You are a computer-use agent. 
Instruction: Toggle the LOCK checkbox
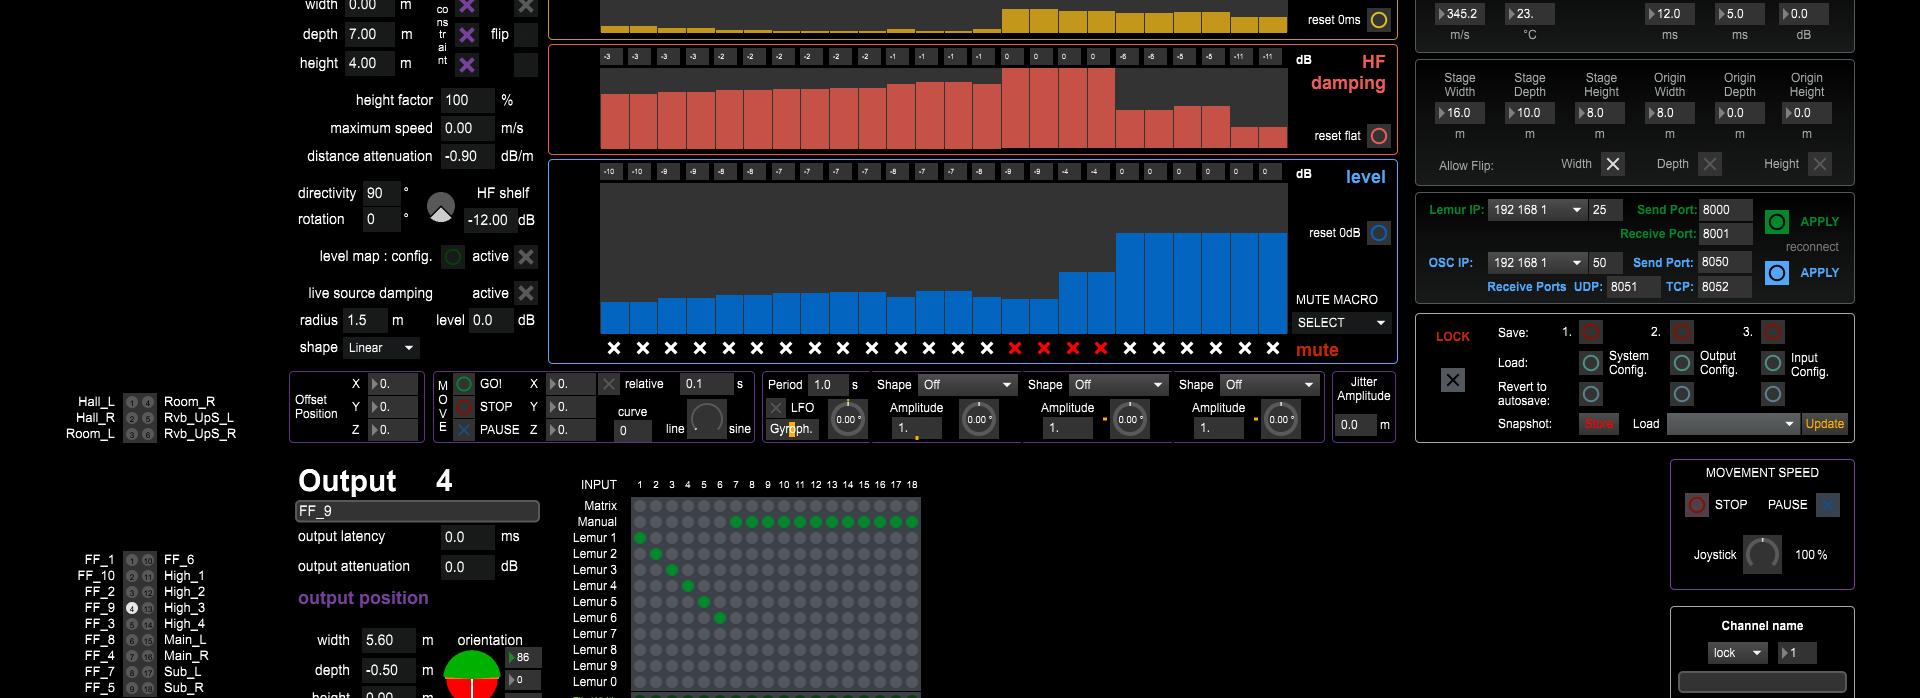point(1453,380)
